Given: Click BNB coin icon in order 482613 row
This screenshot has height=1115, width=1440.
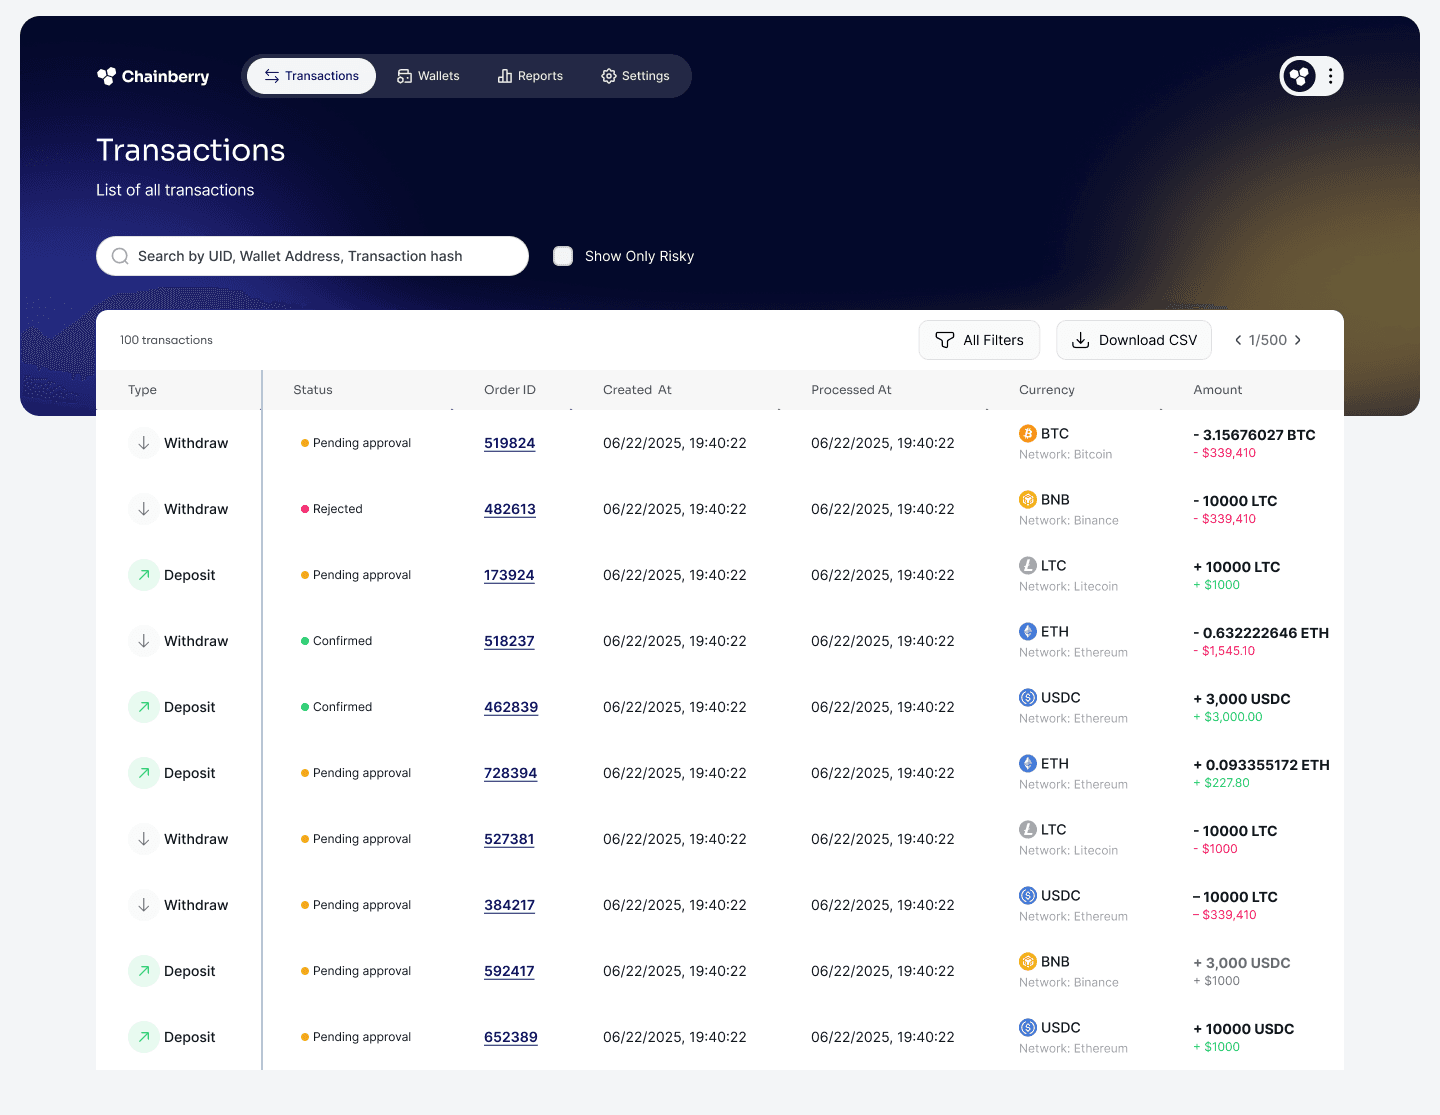Looking at the screenshot, I should (x=1028, y=499).
